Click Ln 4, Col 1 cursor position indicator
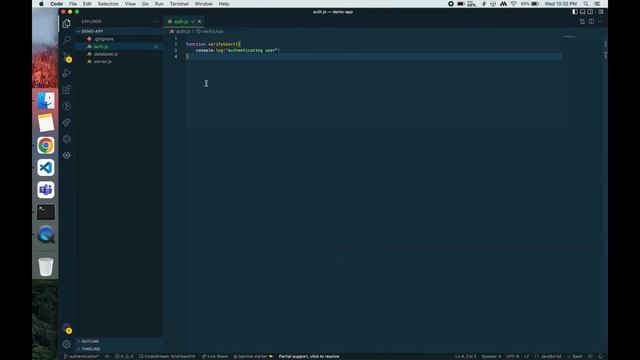 [x=466, y=356]
